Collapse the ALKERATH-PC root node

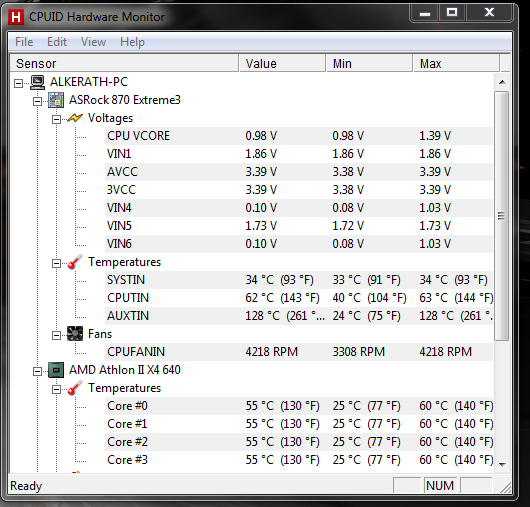pos(19,83)
